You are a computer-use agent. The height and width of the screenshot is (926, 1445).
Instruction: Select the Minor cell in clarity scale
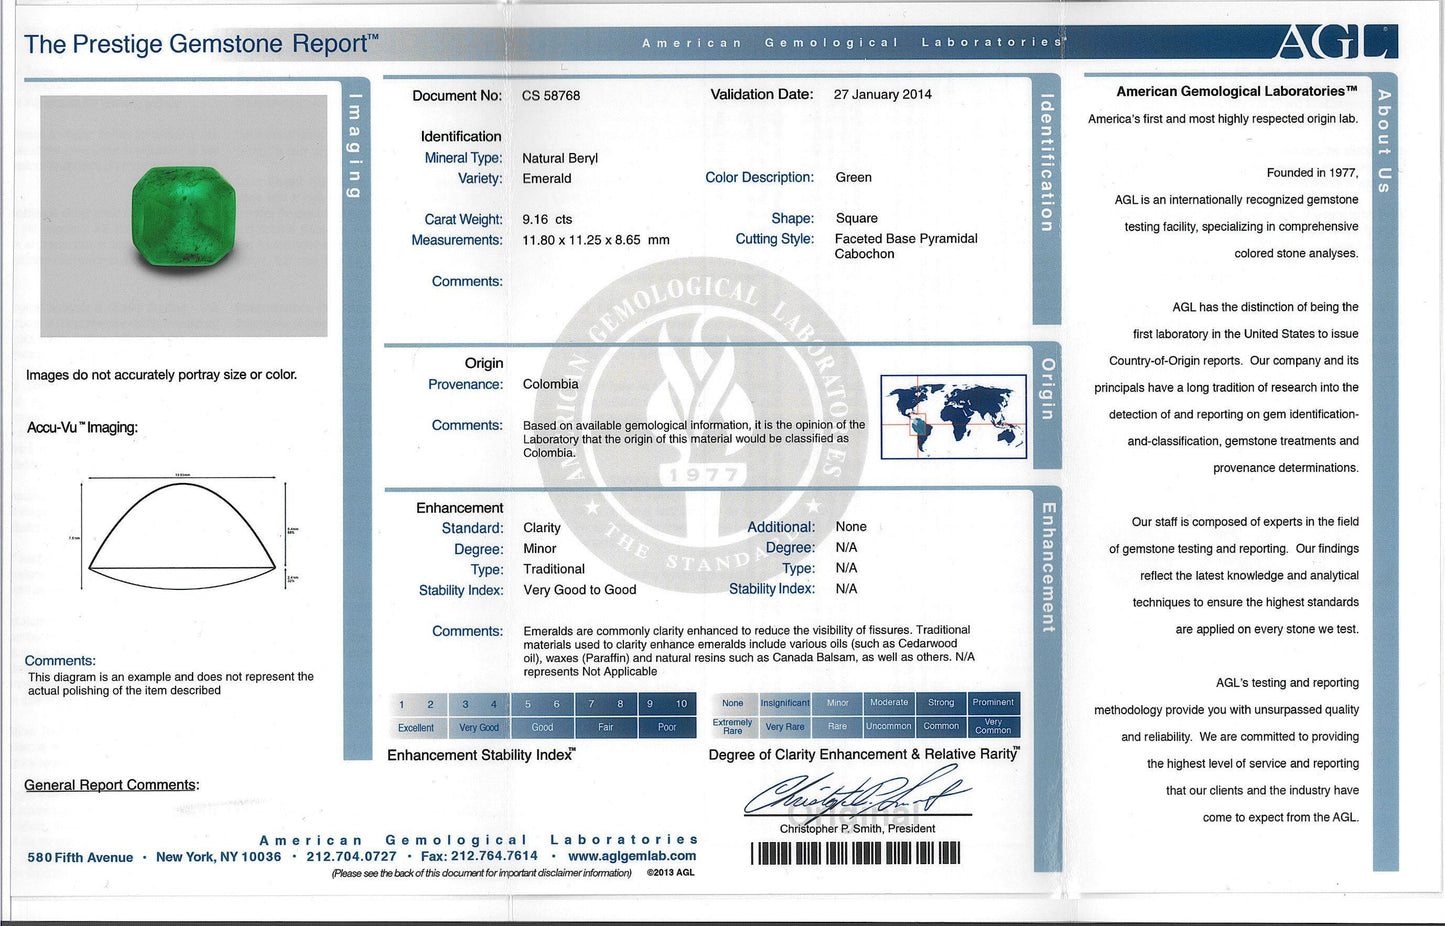pyautogui.click(x=837, y=703)
